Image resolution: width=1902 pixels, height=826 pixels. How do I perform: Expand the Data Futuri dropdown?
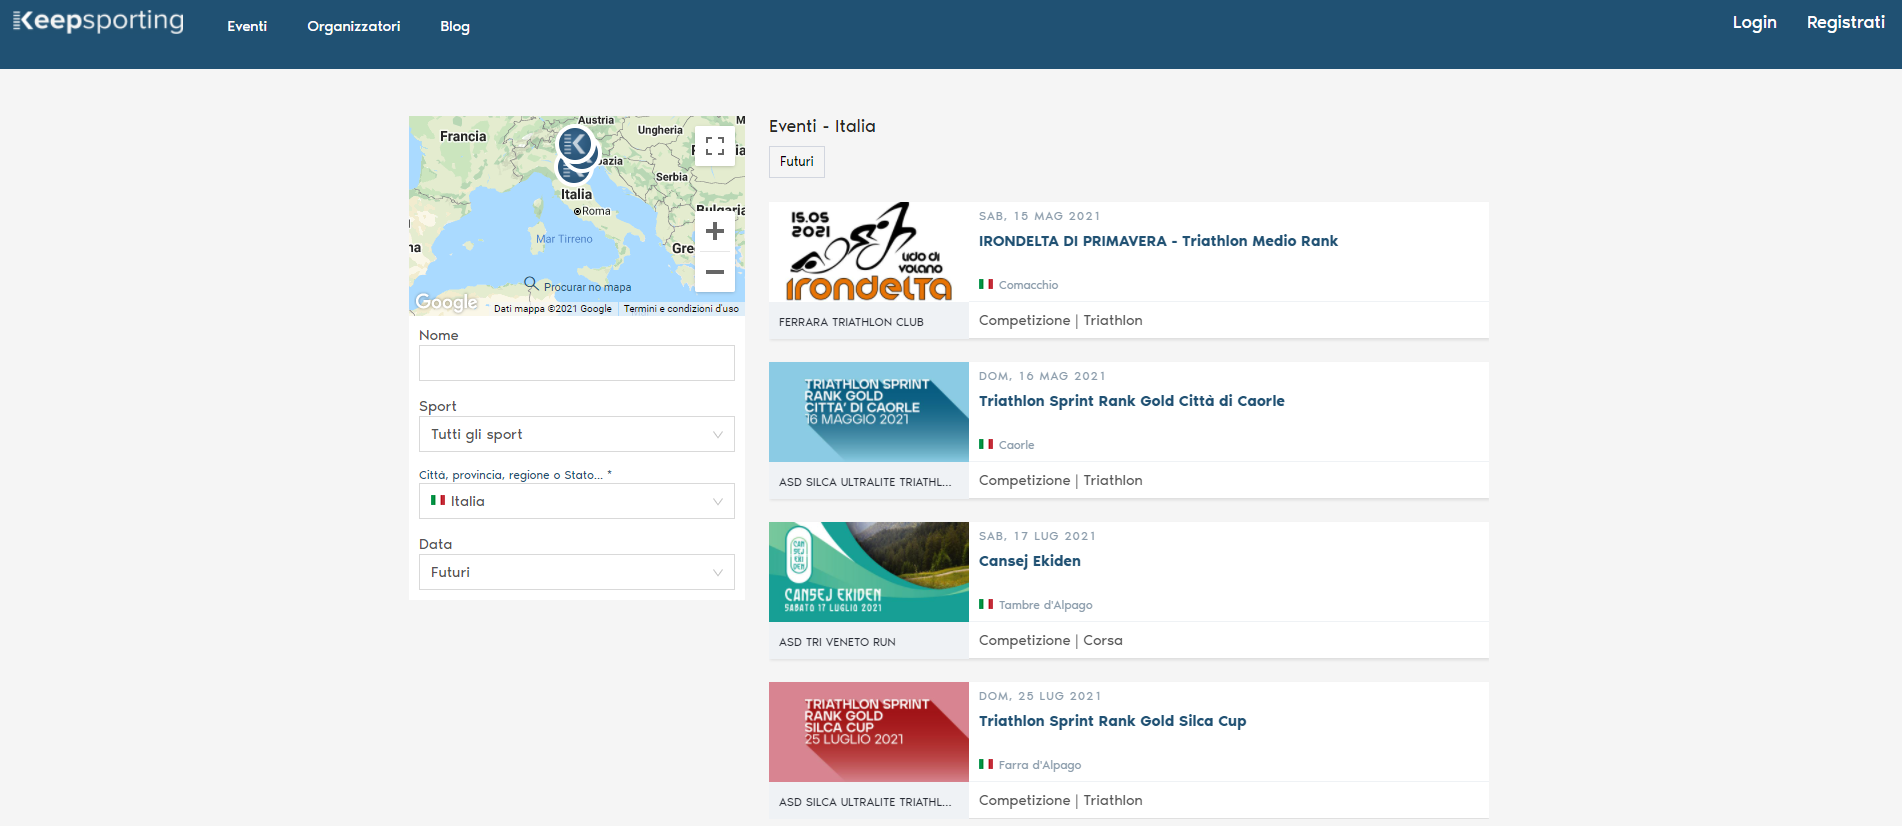[x=576, y=572]
